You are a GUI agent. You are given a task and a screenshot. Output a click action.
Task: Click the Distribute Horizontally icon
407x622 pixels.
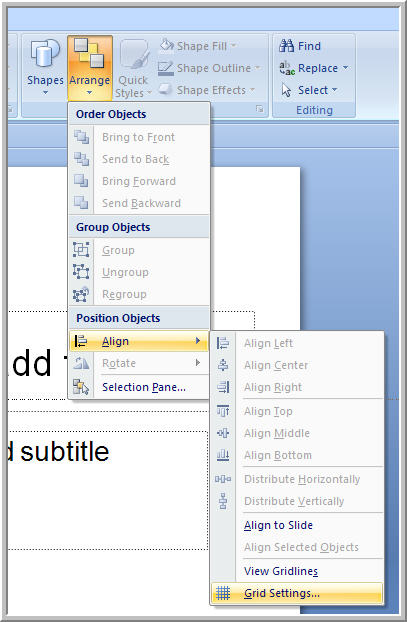tap(223, 479)
